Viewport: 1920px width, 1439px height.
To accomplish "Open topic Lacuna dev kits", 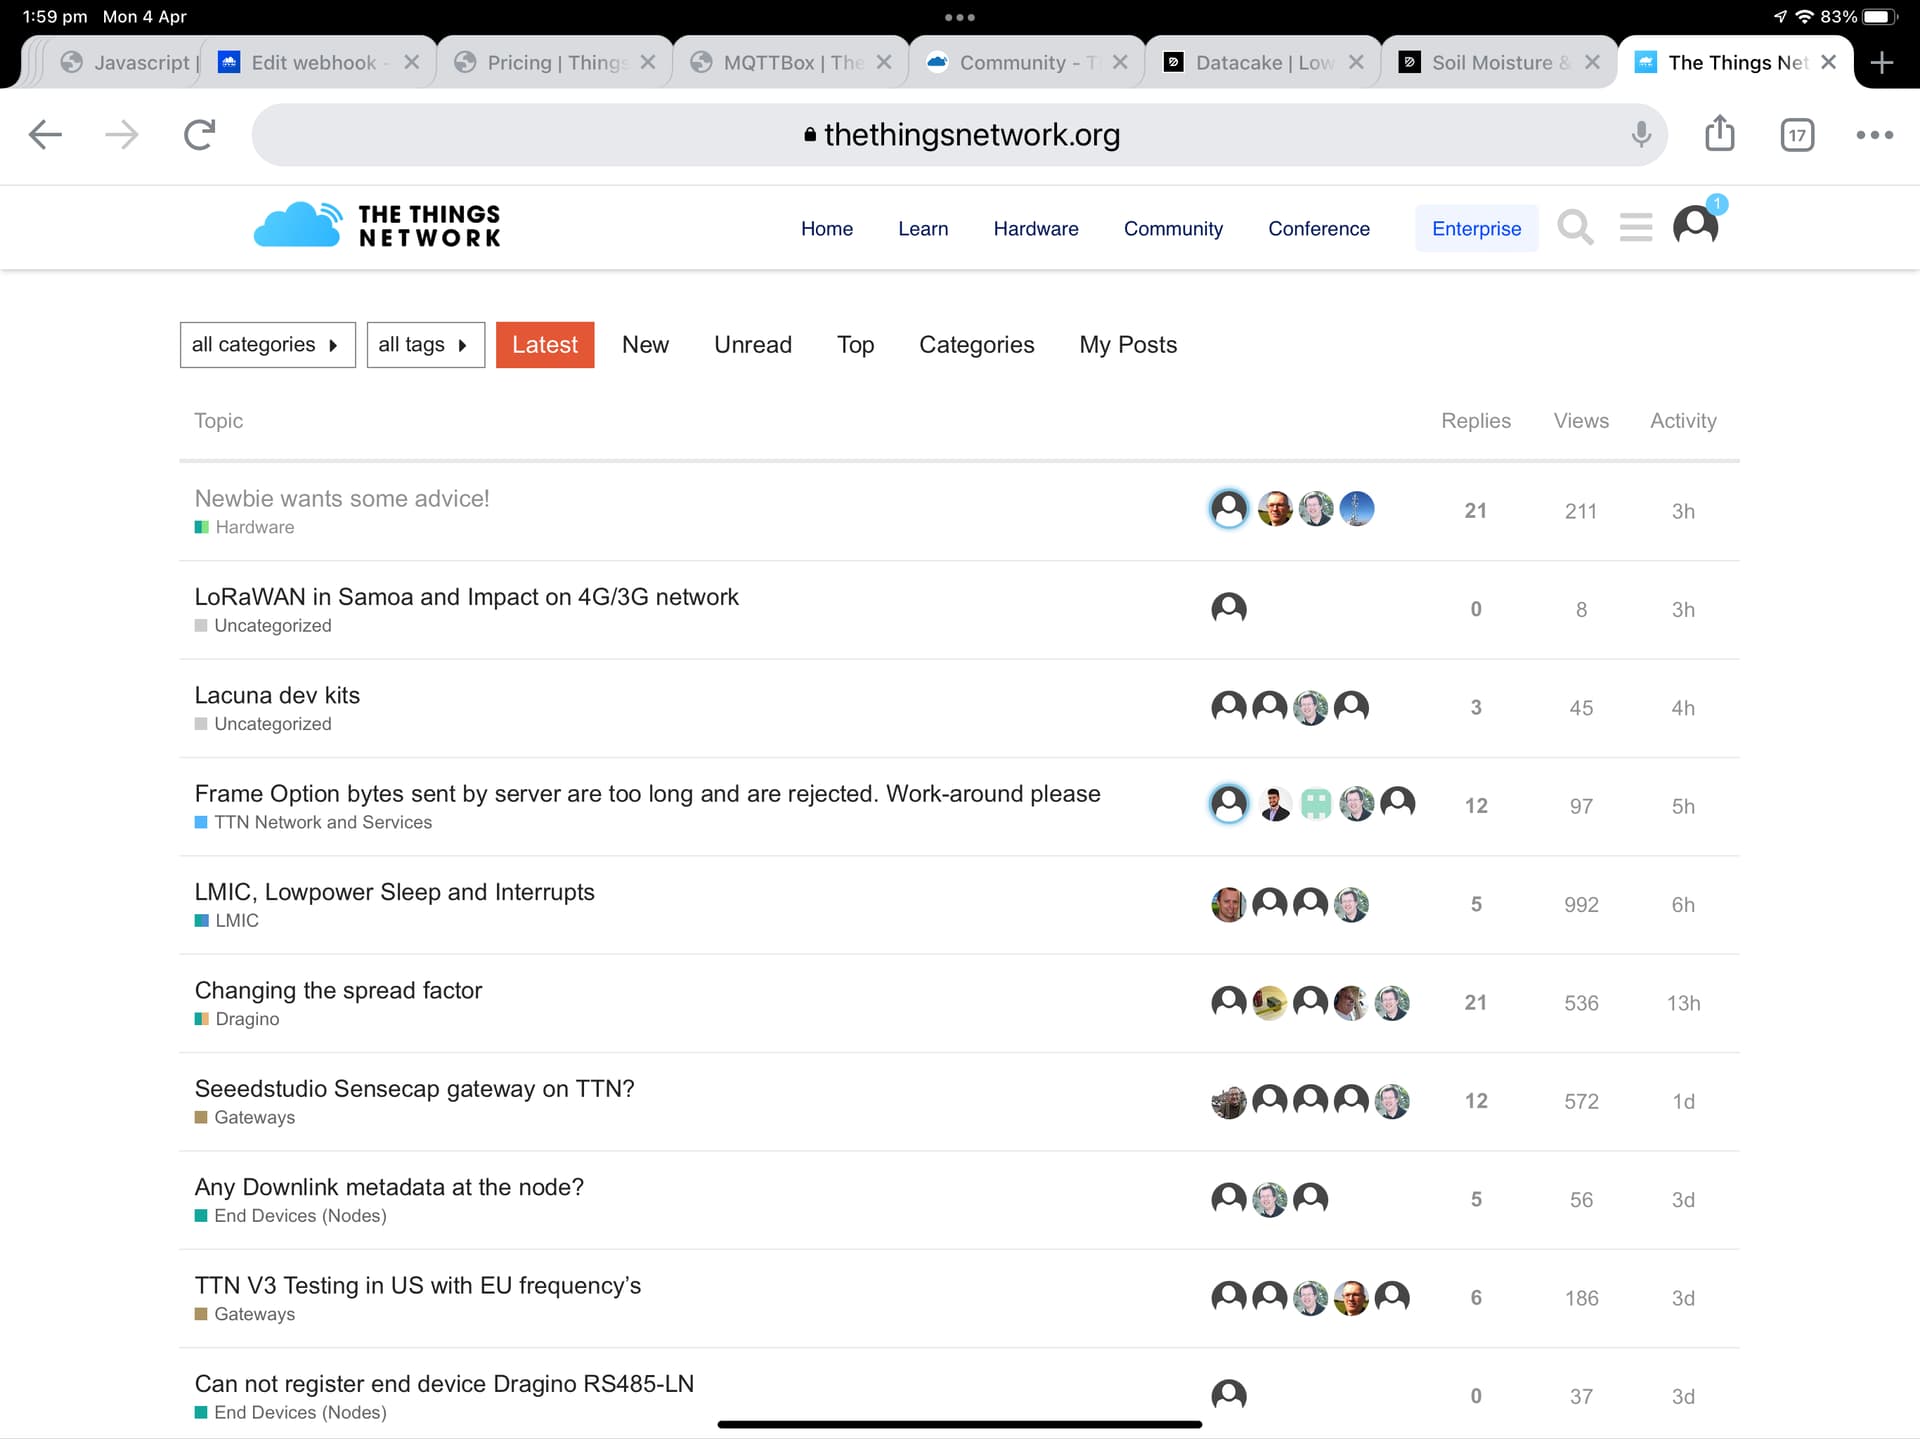I will click(277, 695).
